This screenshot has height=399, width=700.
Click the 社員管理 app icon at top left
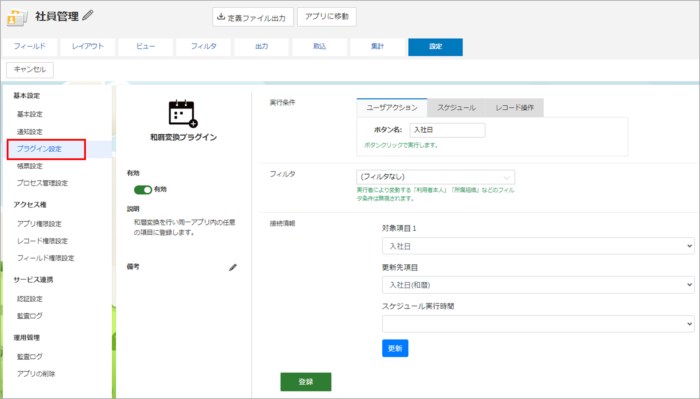pos(17,17)
